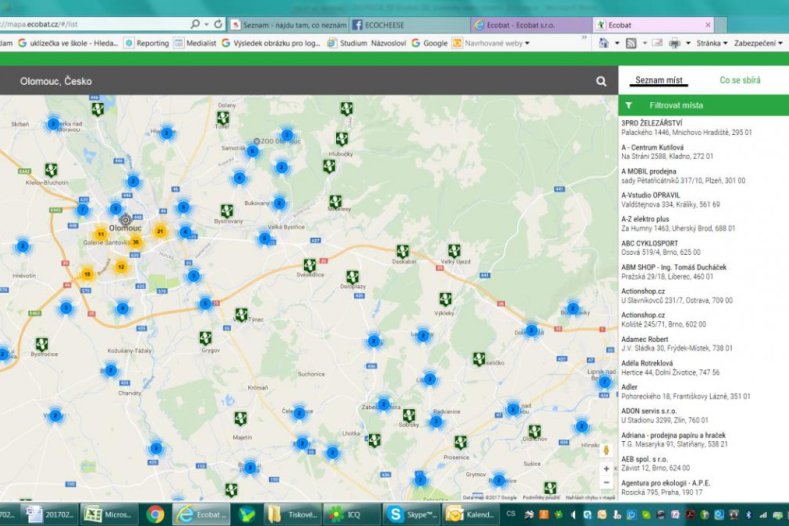Viewport: 789px width, 526px height.
Task: Click the Filtrovat místa button
Action: pyautogui.click(x=703, y=106)
